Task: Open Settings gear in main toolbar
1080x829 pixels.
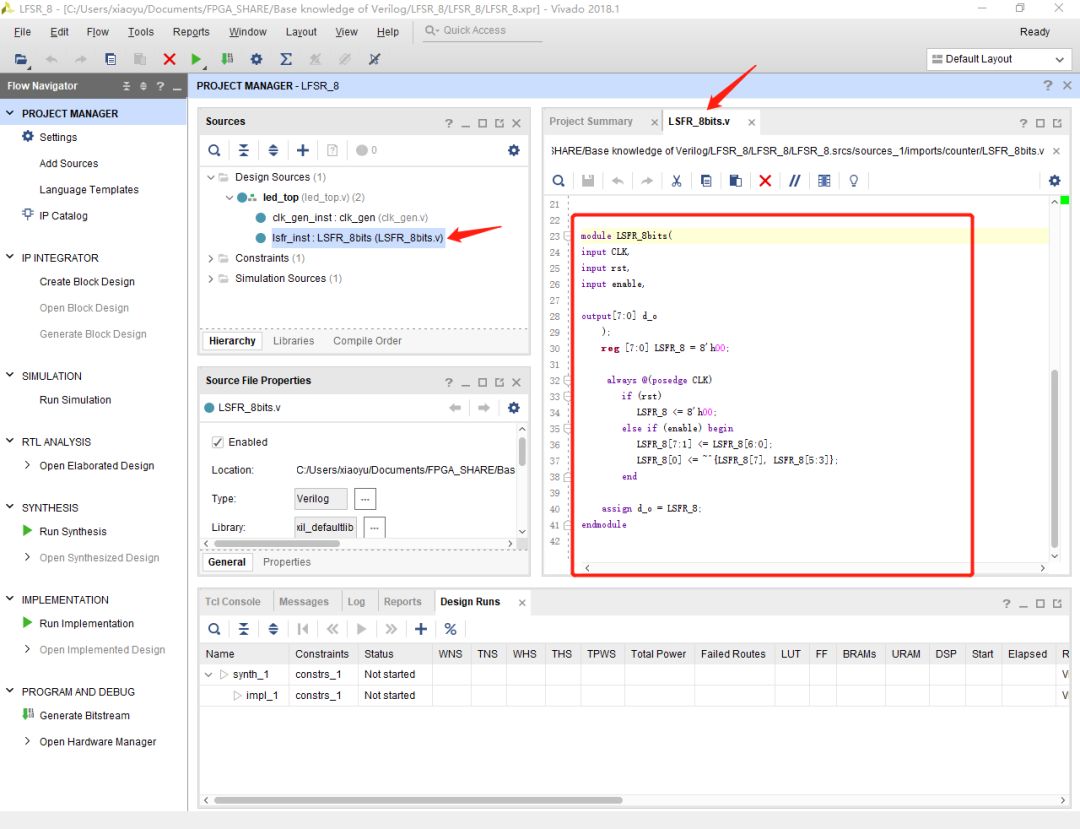Action: (256, 59)
